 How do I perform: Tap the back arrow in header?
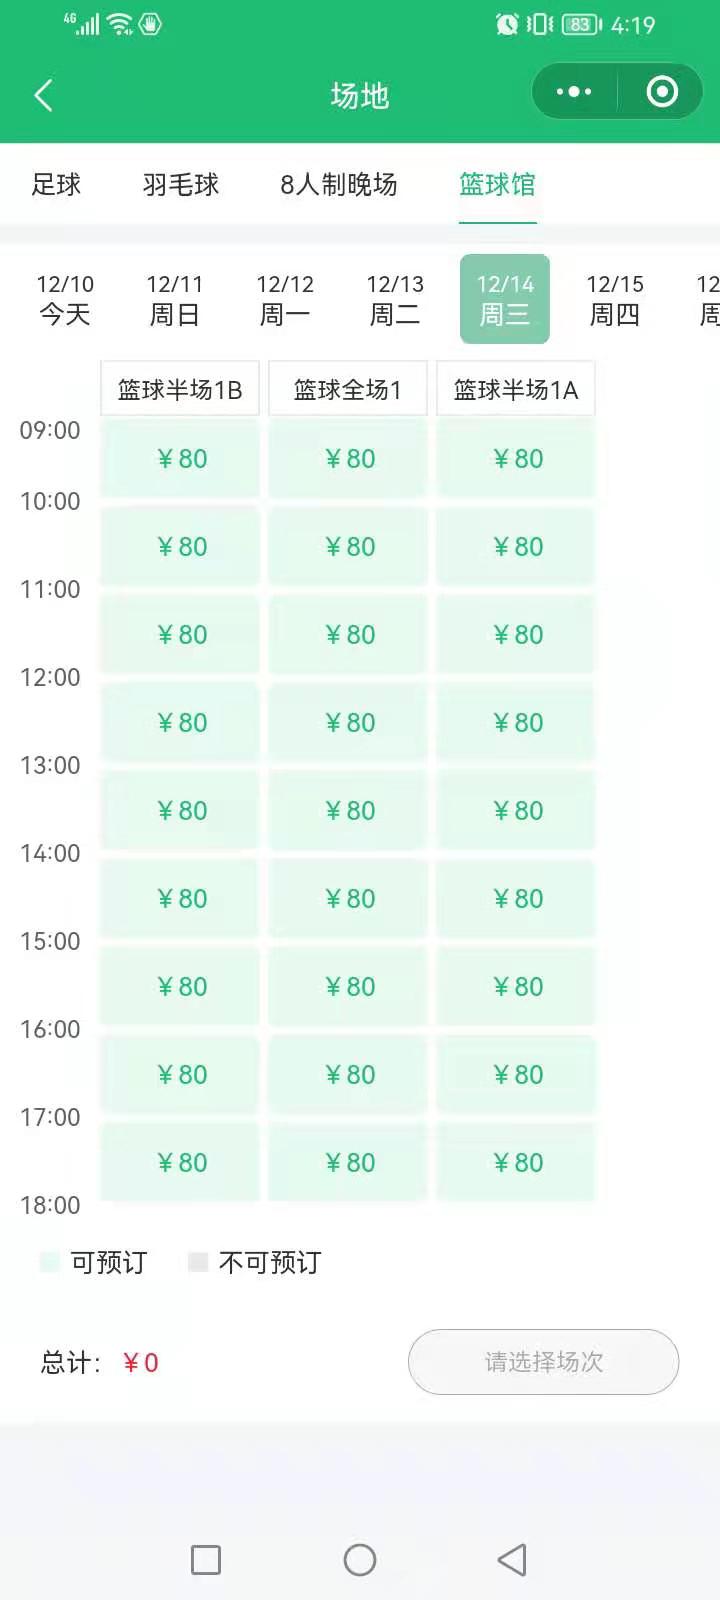pos(43,95)
